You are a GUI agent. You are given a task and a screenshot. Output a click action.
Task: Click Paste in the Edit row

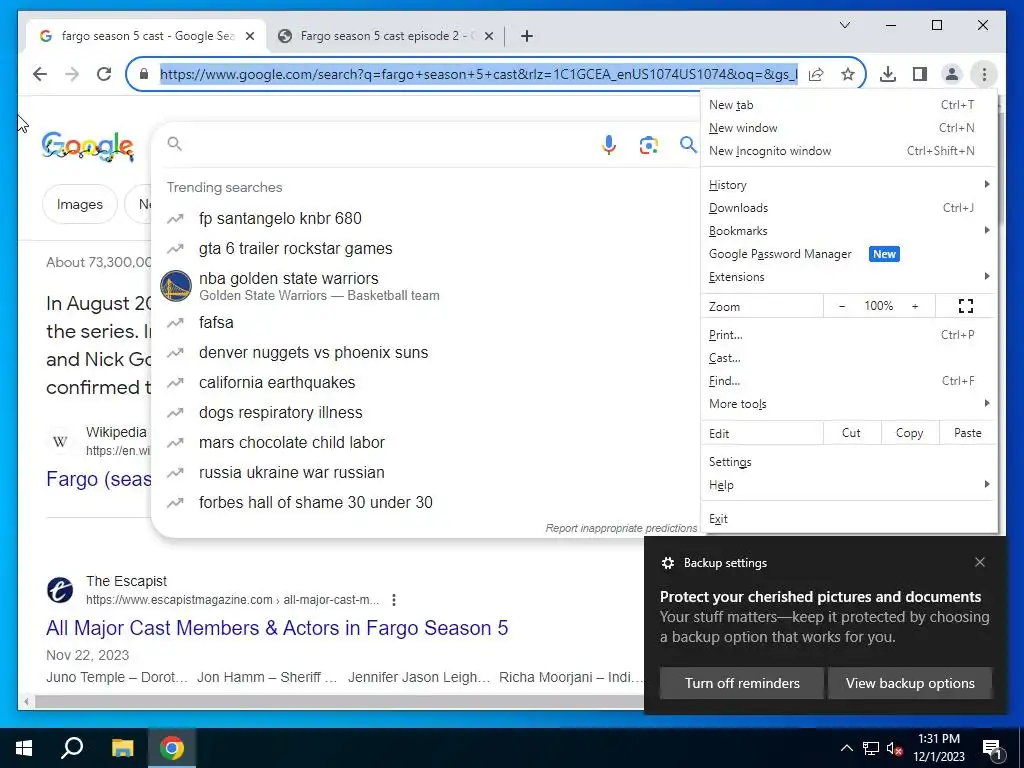coord(967,433)
